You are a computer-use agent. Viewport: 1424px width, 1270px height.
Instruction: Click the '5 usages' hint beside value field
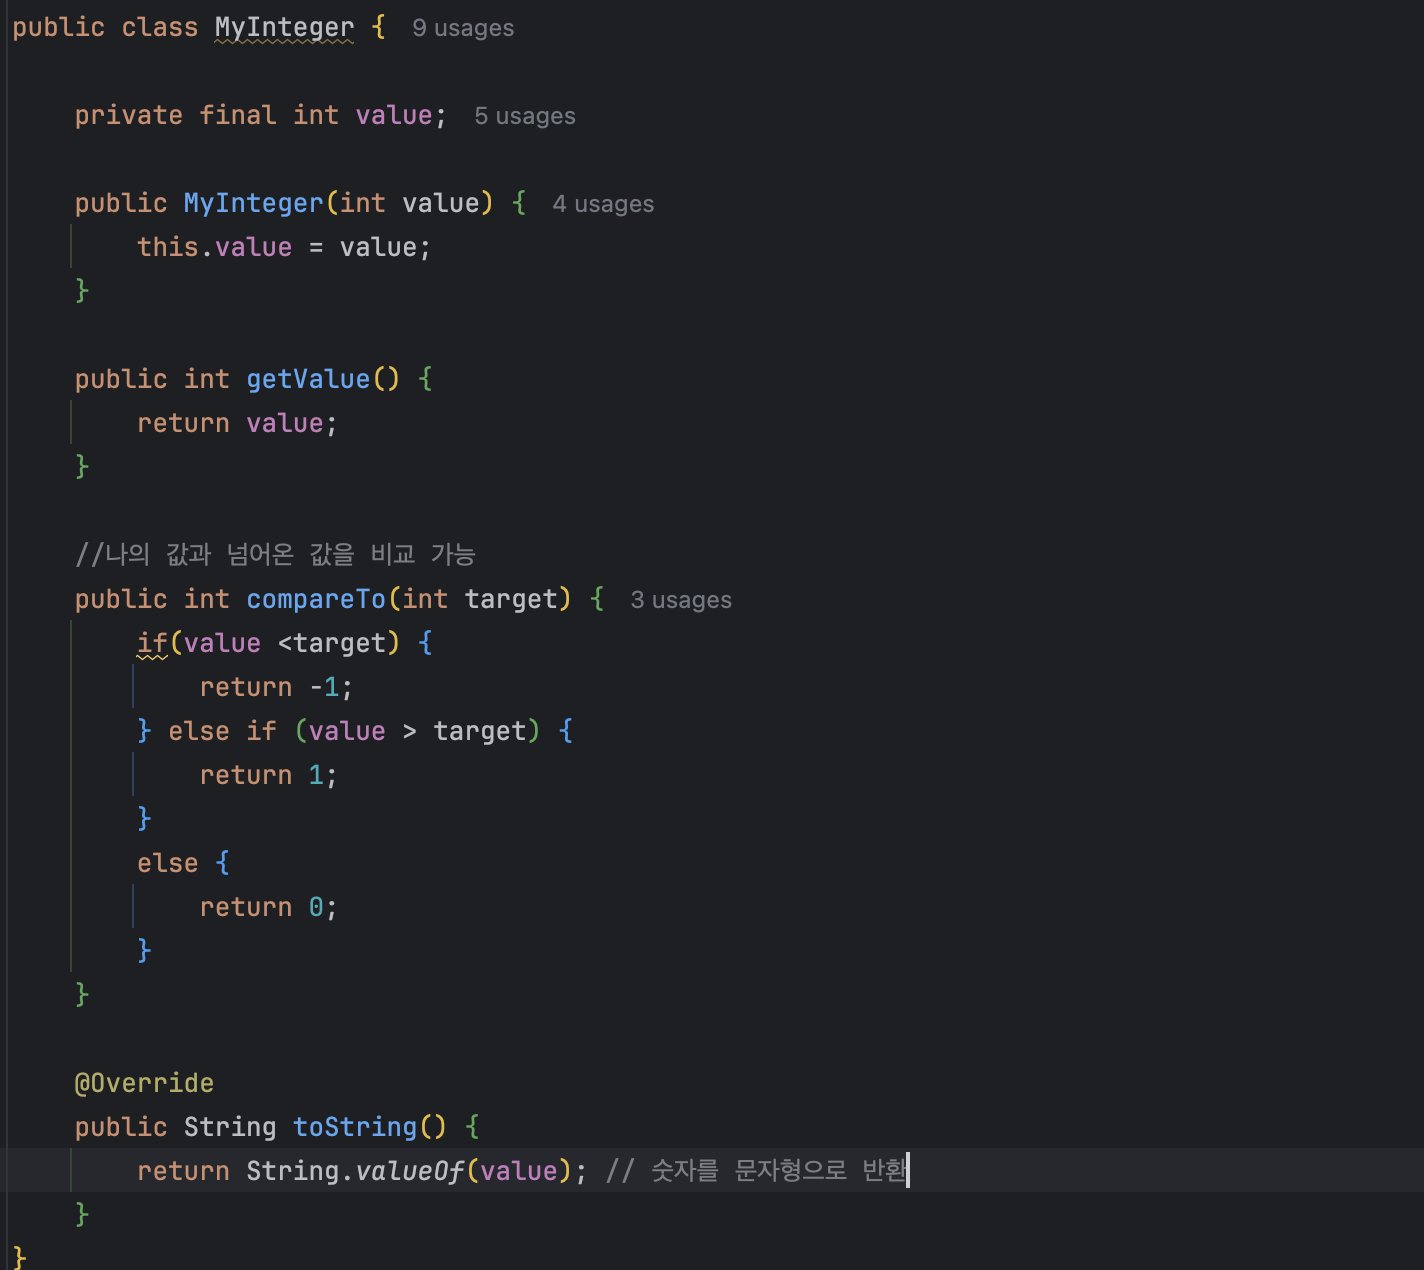[525, 116]
